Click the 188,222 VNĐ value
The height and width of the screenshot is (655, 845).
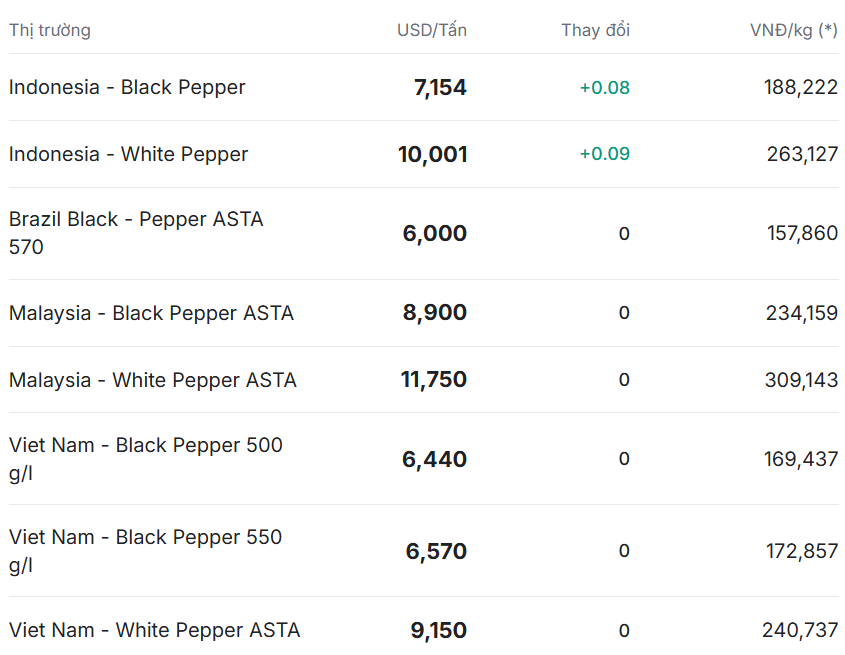click(801, 87)
